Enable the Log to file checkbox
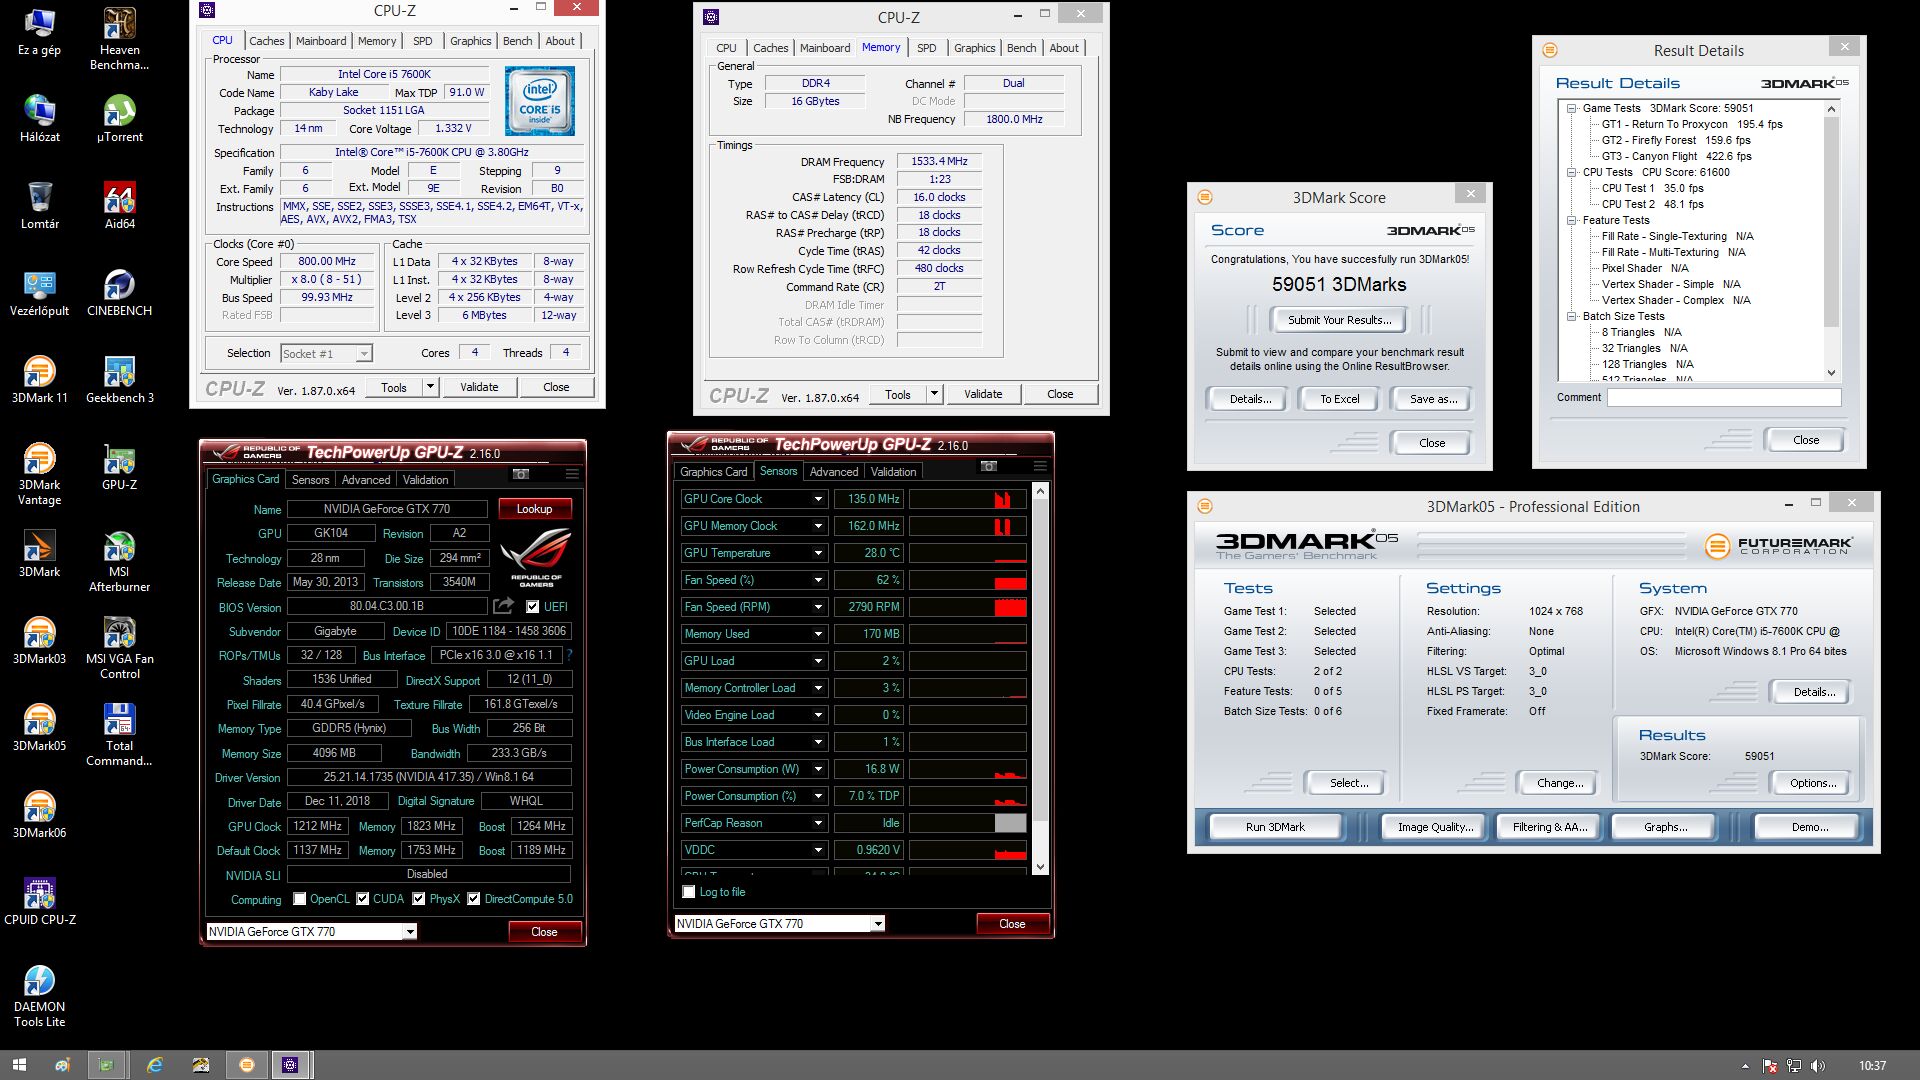This screenshot has width=1920, height=1080. 688,892
